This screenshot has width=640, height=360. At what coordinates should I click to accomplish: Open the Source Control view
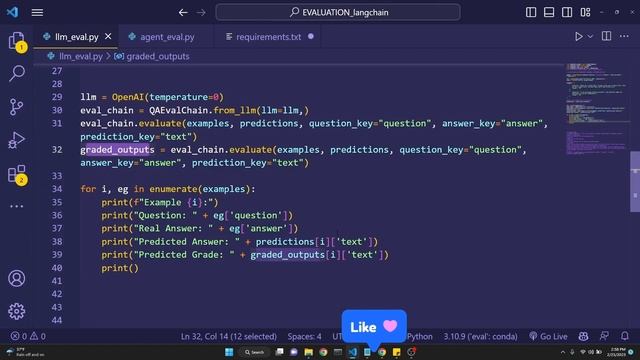point(16,107)
